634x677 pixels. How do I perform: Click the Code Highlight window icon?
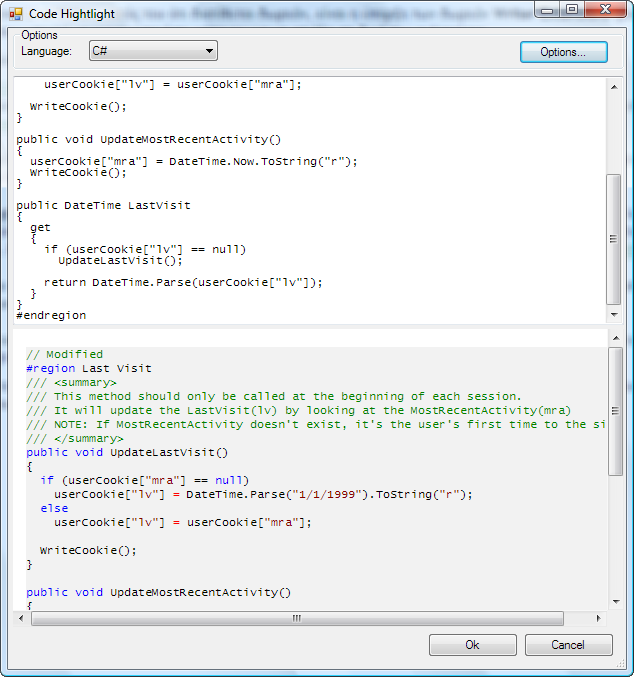[15, 14]
